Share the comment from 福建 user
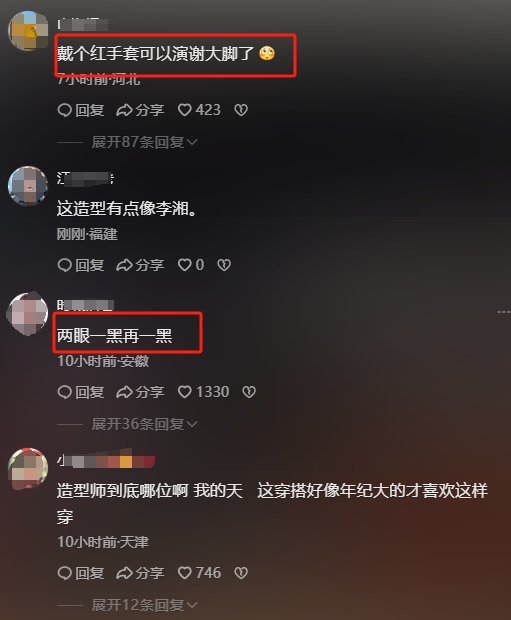 click(140, 265)
